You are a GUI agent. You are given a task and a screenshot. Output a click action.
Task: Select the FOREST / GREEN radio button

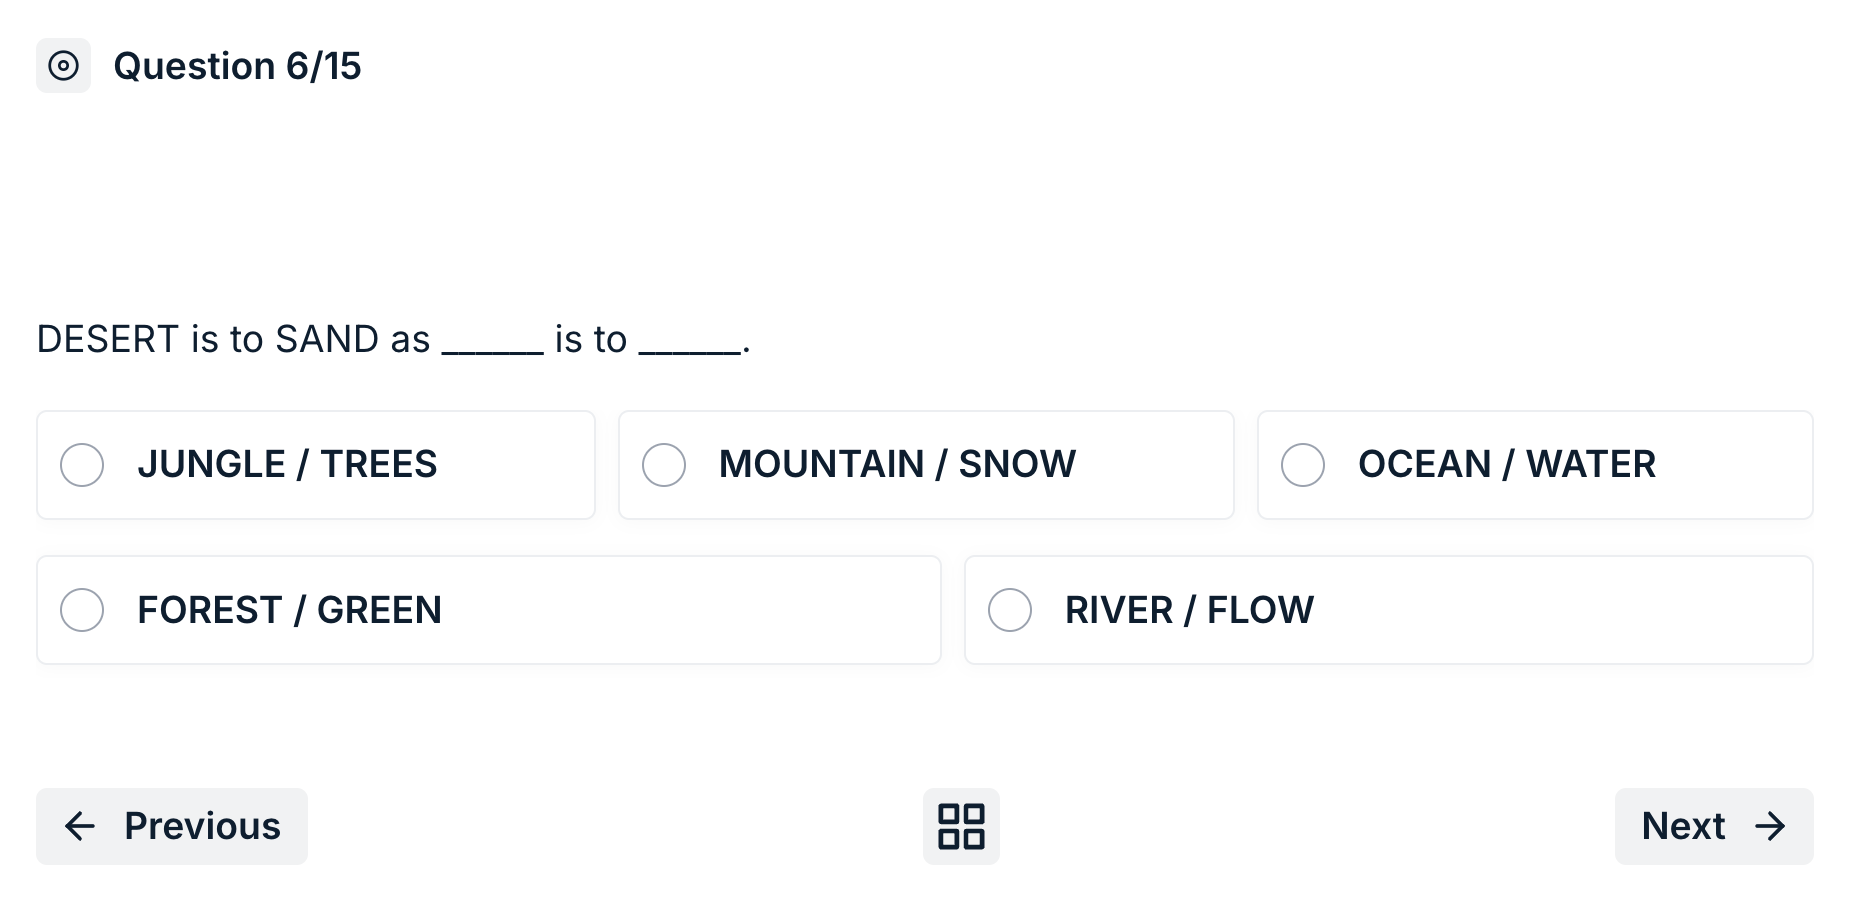(x=82, y=609)
